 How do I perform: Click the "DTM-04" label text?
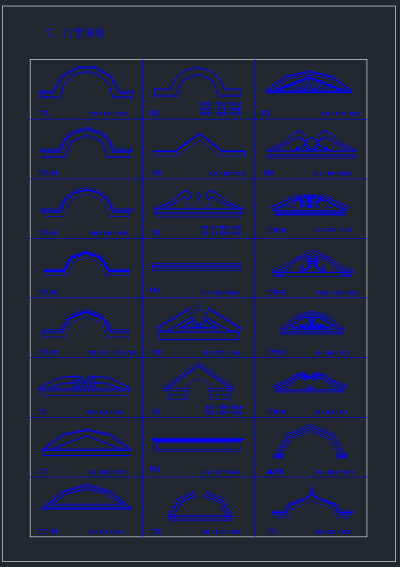click(276, 412)
